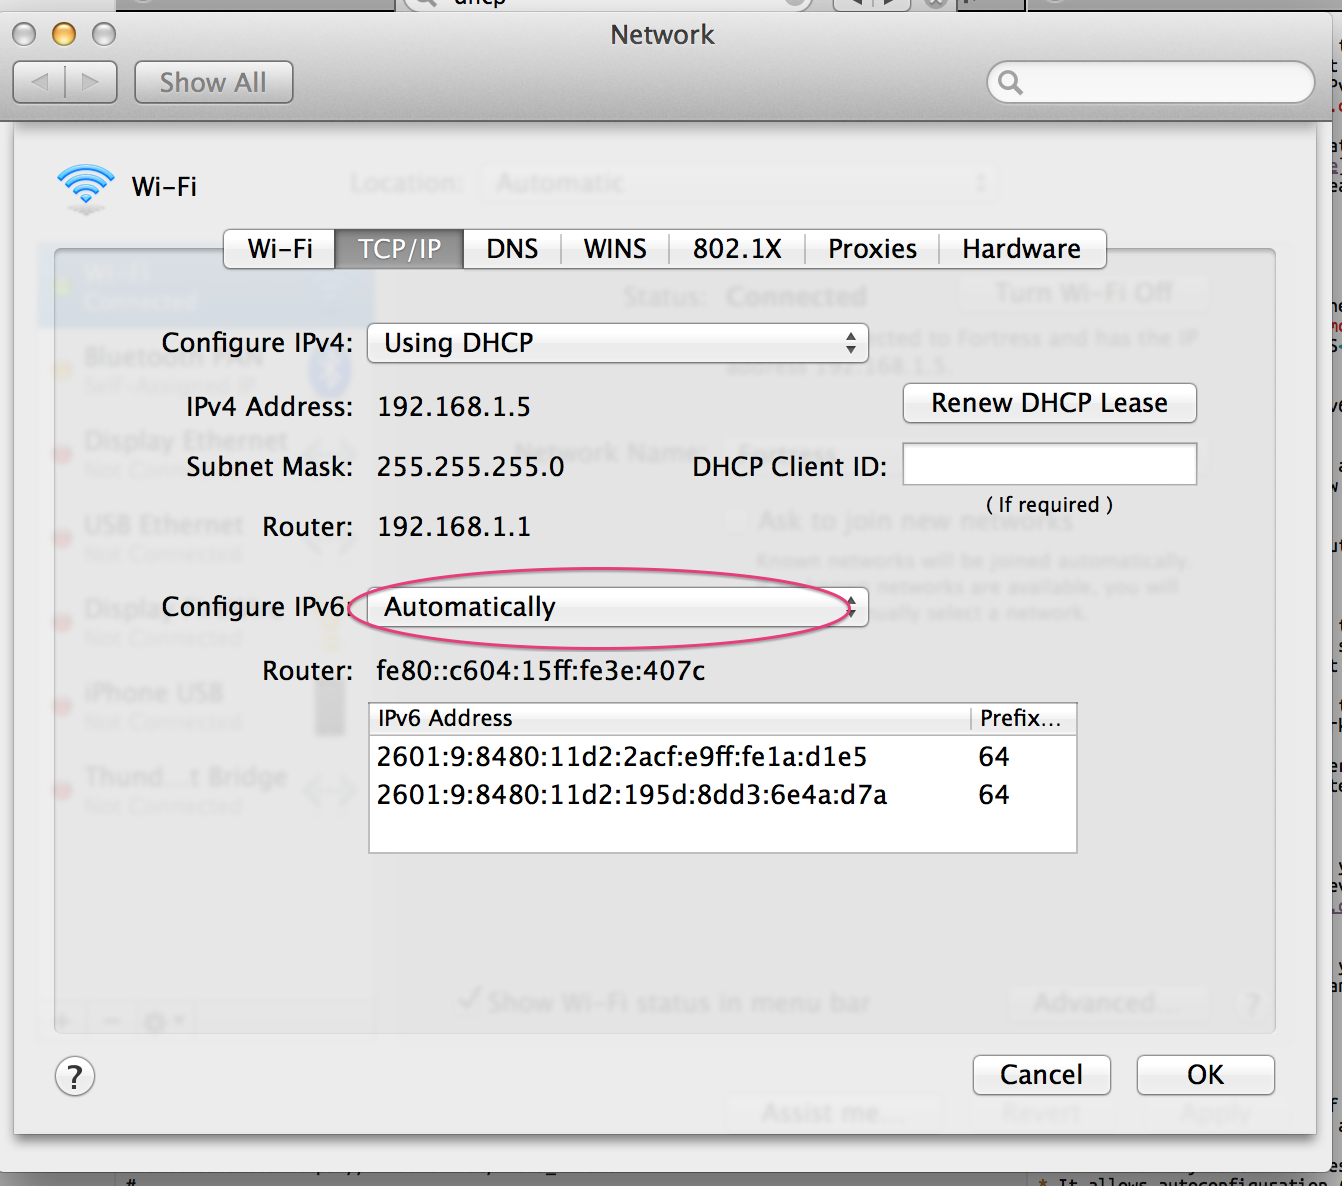
Task: Expand the Configure IPv4 dropdown
Action: tap(617, 343)
